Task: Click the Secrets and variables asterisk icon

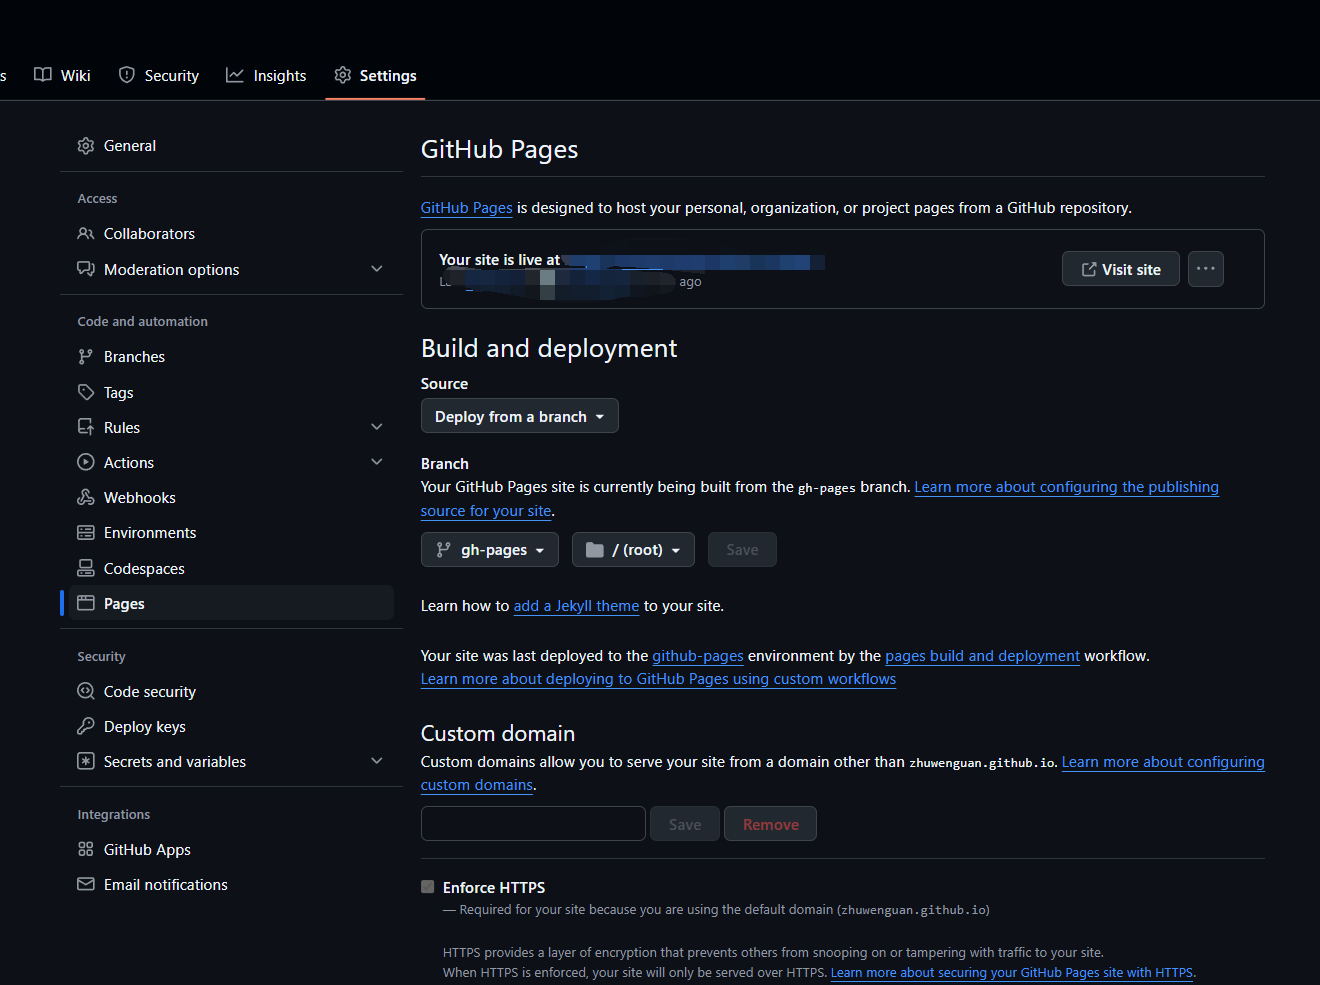Action: pyautogui.click(x=86, y=761)
